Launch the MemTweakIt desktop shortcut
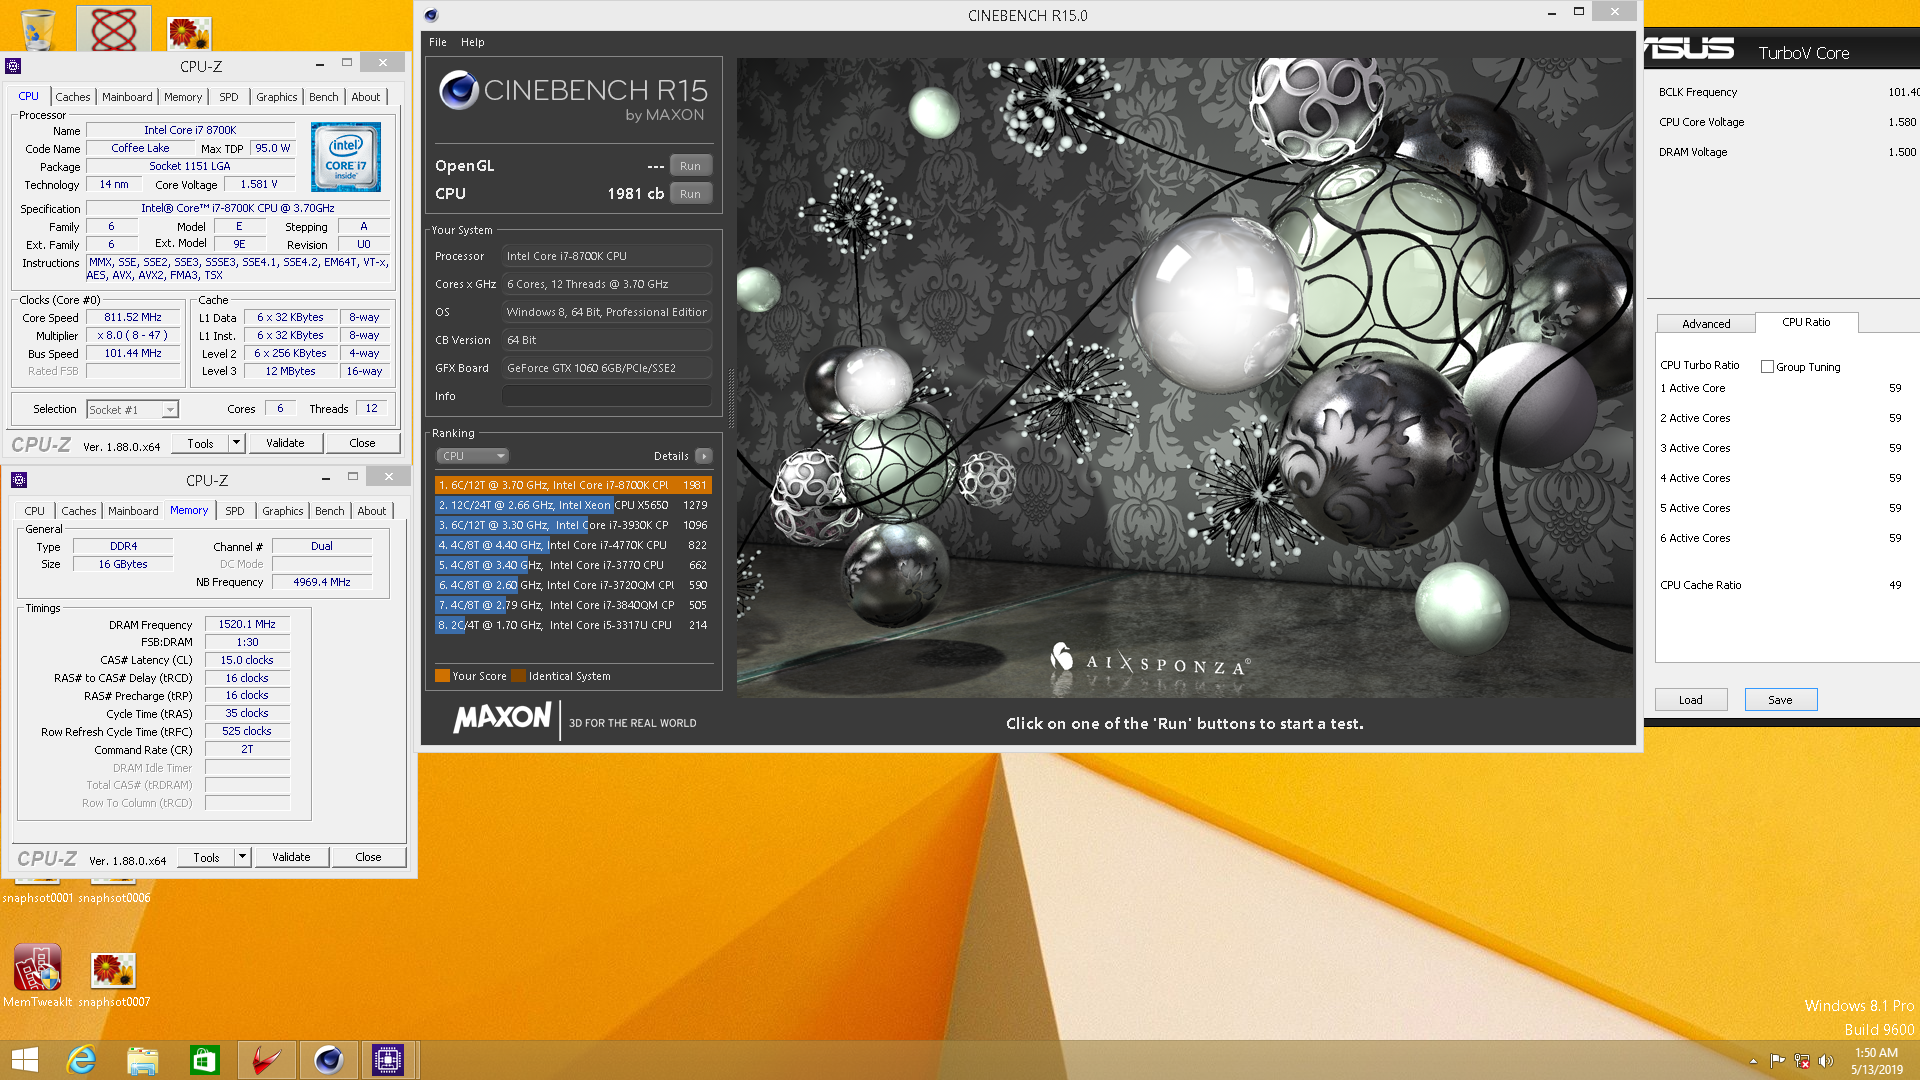Image resolution: width=1920 pixels, height=1080 pixels. [x=37, y=975]
